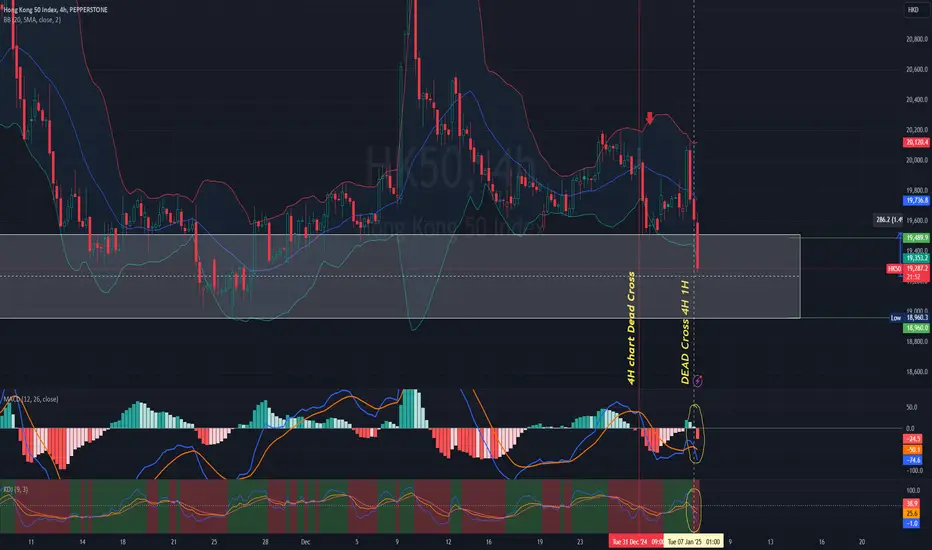This screenshot has width=932, height=550.
Task: Select the red down arrow drawing
Action: coord(650,118)
